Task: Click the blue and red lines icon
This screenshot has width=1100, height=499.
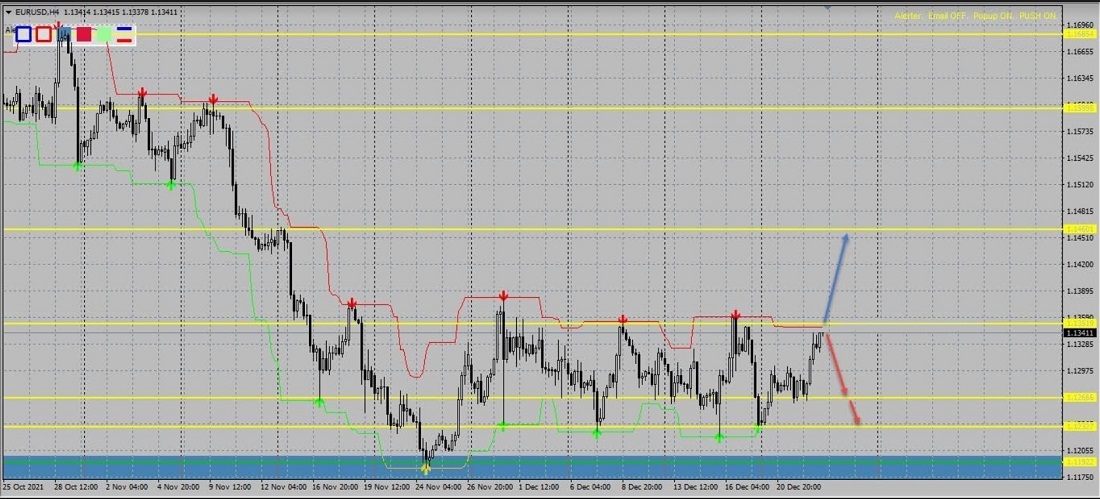Action: (124, 34)
